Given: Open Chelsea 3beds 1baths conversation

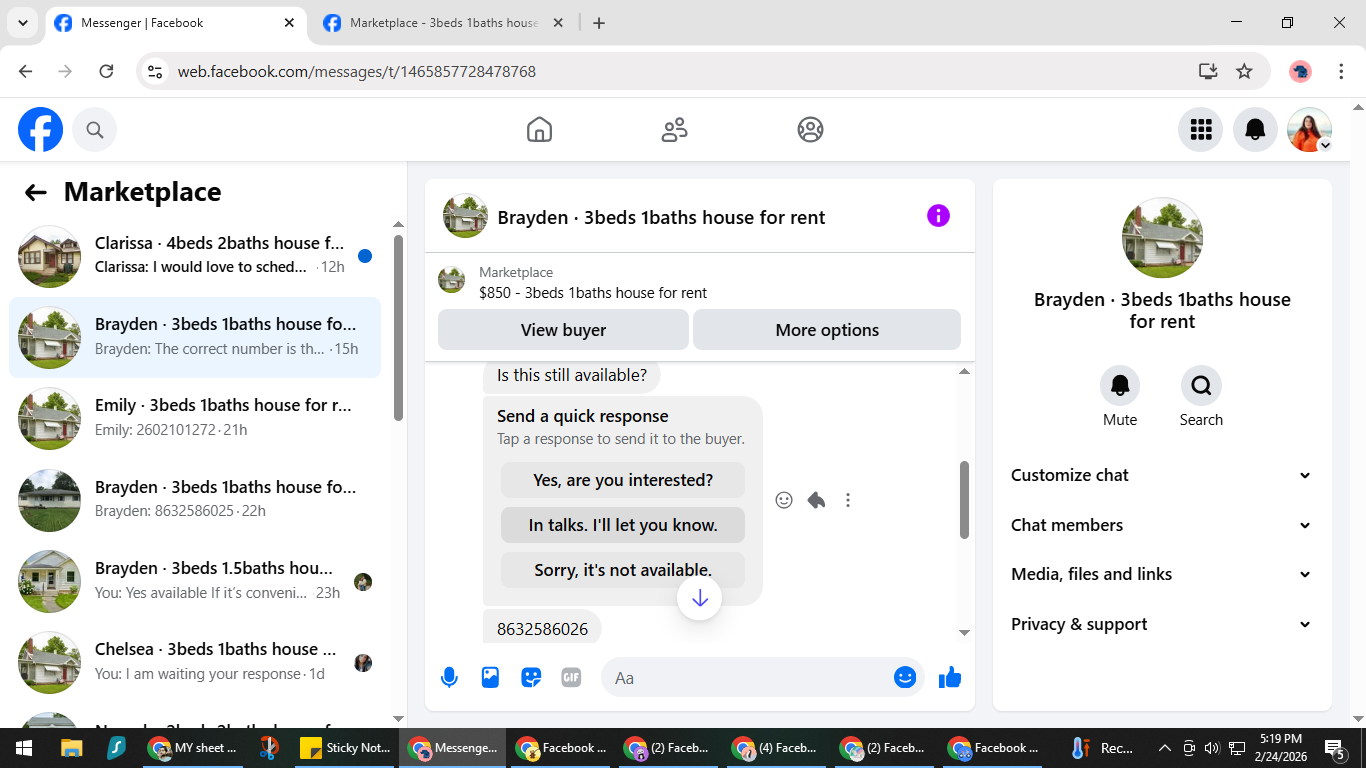Looking at the screenshot, I should [195, 661].
